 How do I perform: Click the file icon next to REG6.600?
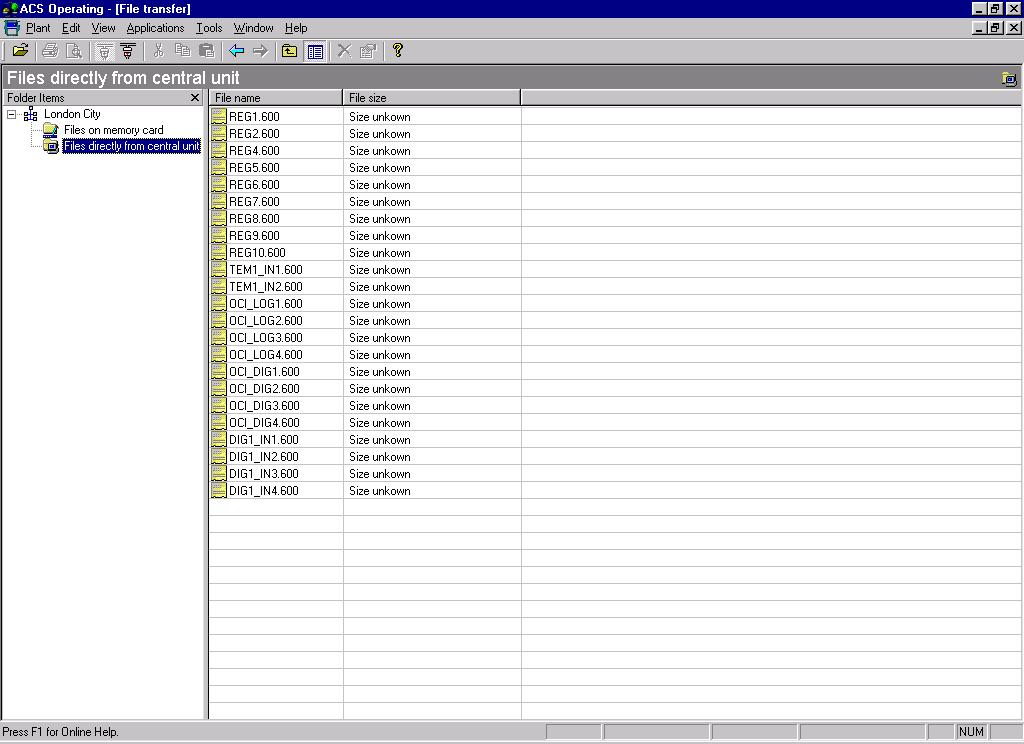(219, 185)
